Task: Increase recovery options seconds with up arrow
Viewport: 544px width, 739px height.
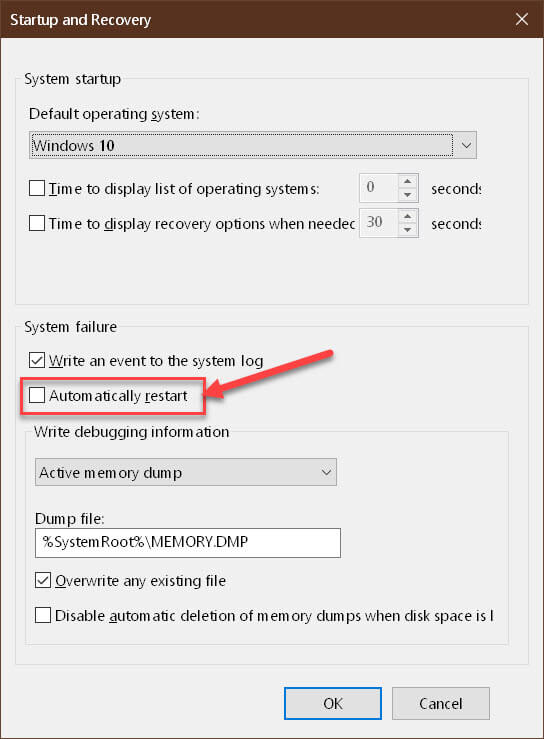Action: coord(408,216)
